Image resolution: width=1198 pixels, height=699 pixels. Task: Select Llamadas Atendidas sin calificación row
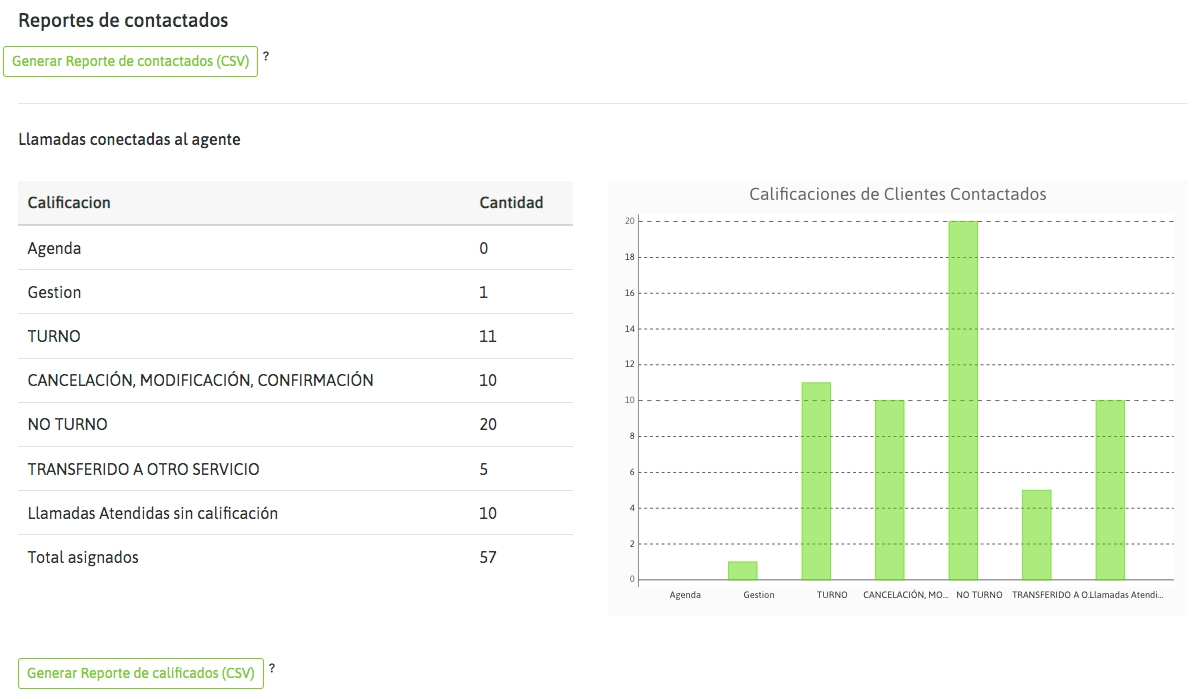click(295, 513)
